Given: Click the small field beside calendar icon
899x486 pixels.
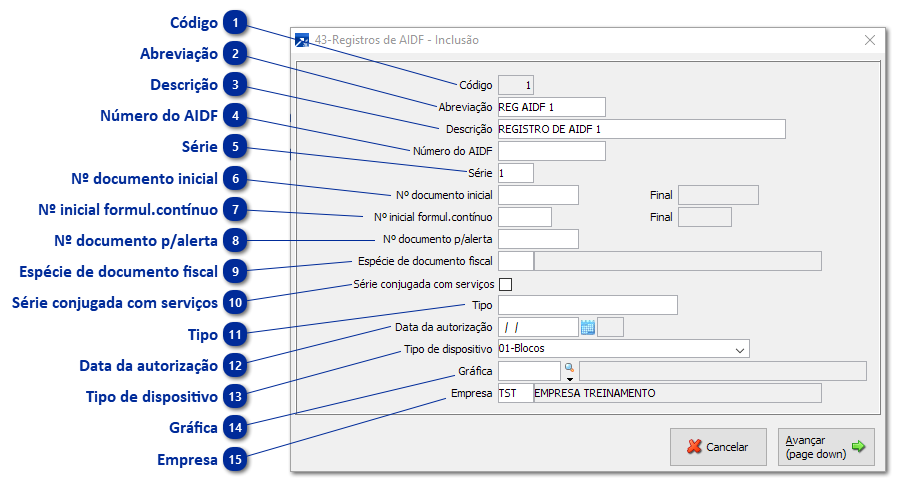Looking at the screenshot, I should click(610, 327).
